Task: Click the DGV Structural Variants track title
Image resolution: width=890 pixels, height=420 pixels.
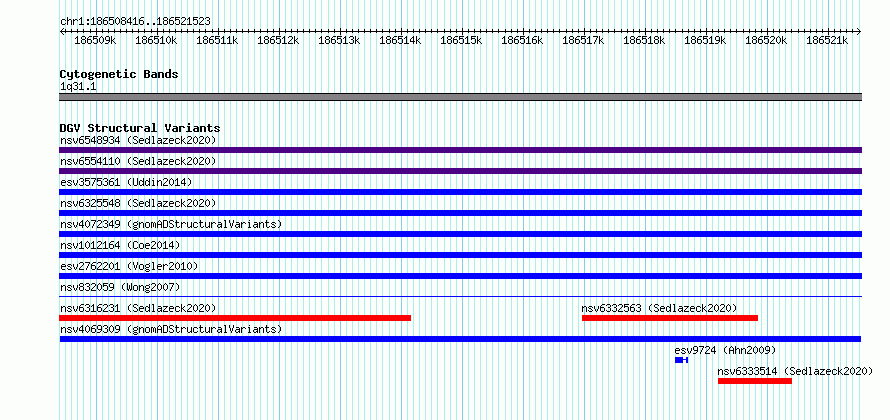Action: click(x=140, y=128)
